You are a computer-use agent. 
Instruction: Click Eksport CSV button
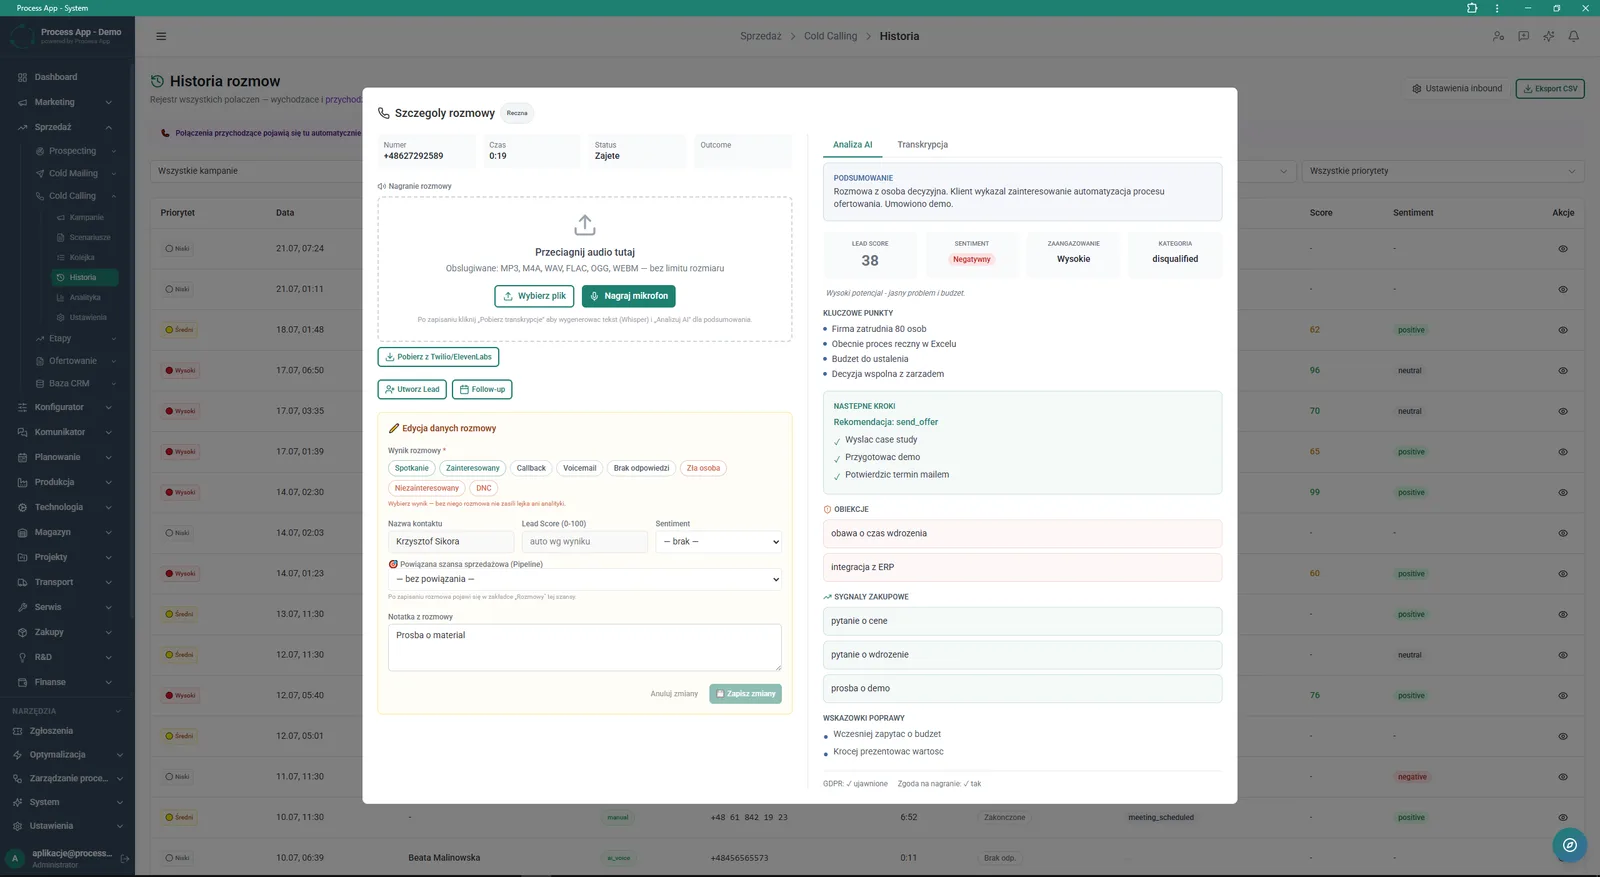coord(1550,89)
